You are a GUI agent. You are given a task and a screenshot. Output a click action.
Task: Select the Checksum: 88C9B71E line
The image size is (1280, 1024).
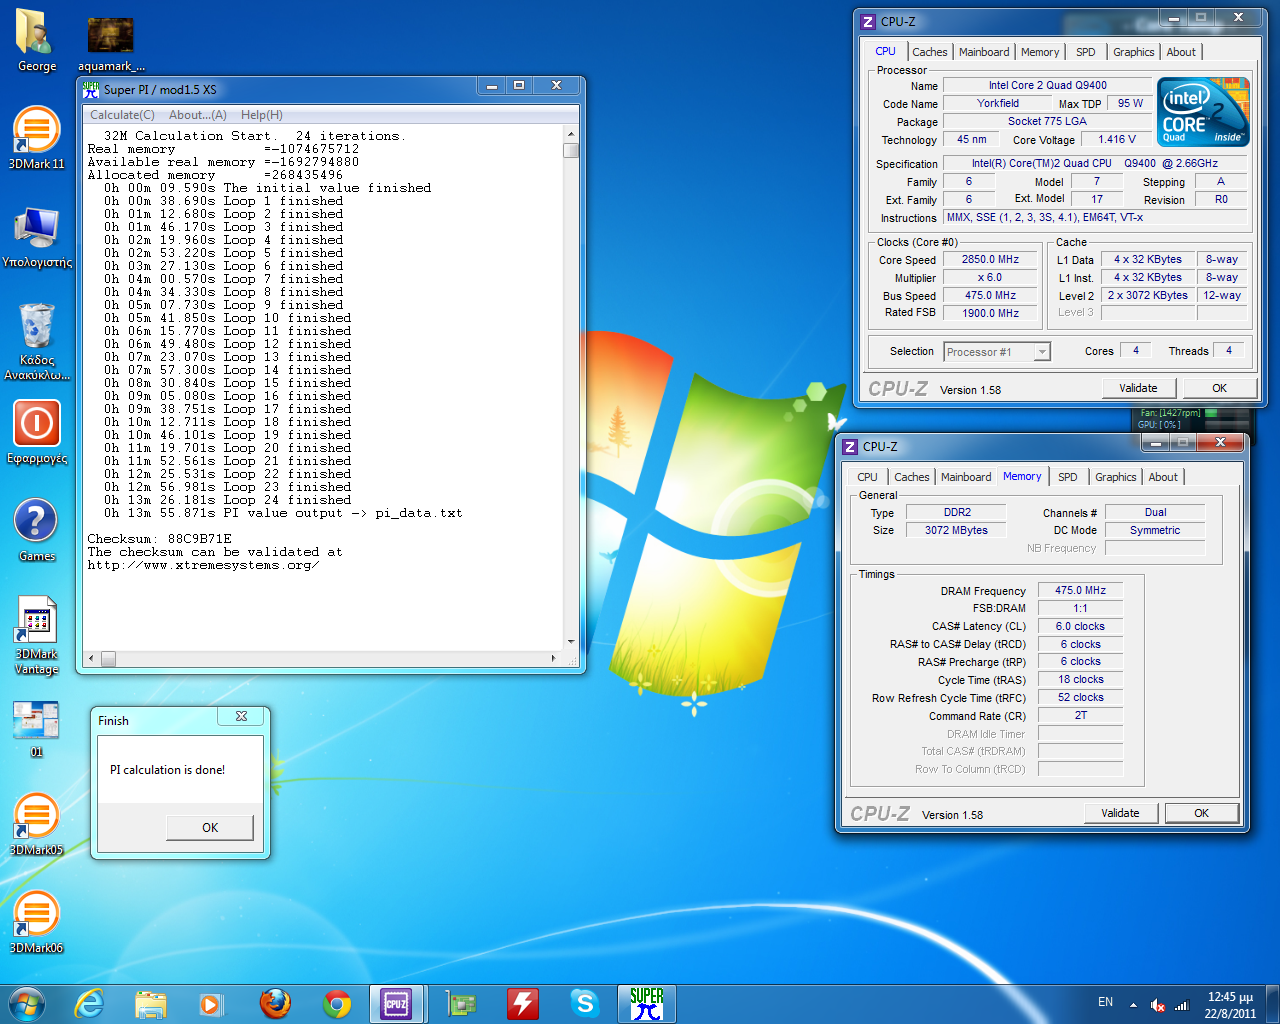coord(159,539)
